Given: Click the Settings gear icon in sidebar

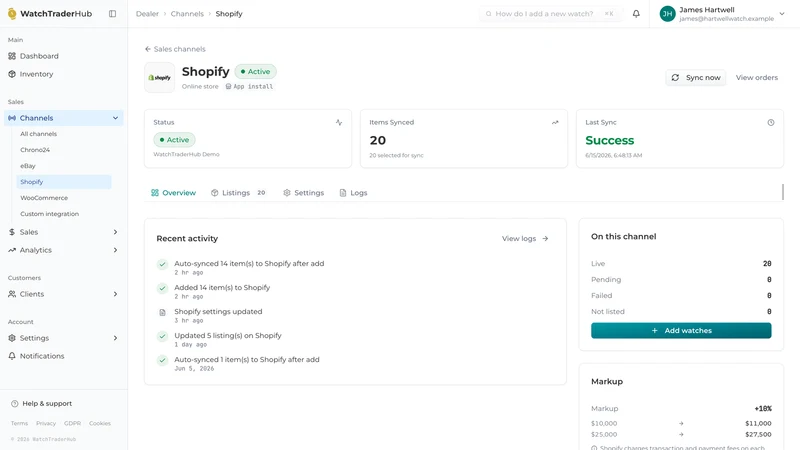Looking at the screenshot, I should pyautogui.click(x=12, y=338).
